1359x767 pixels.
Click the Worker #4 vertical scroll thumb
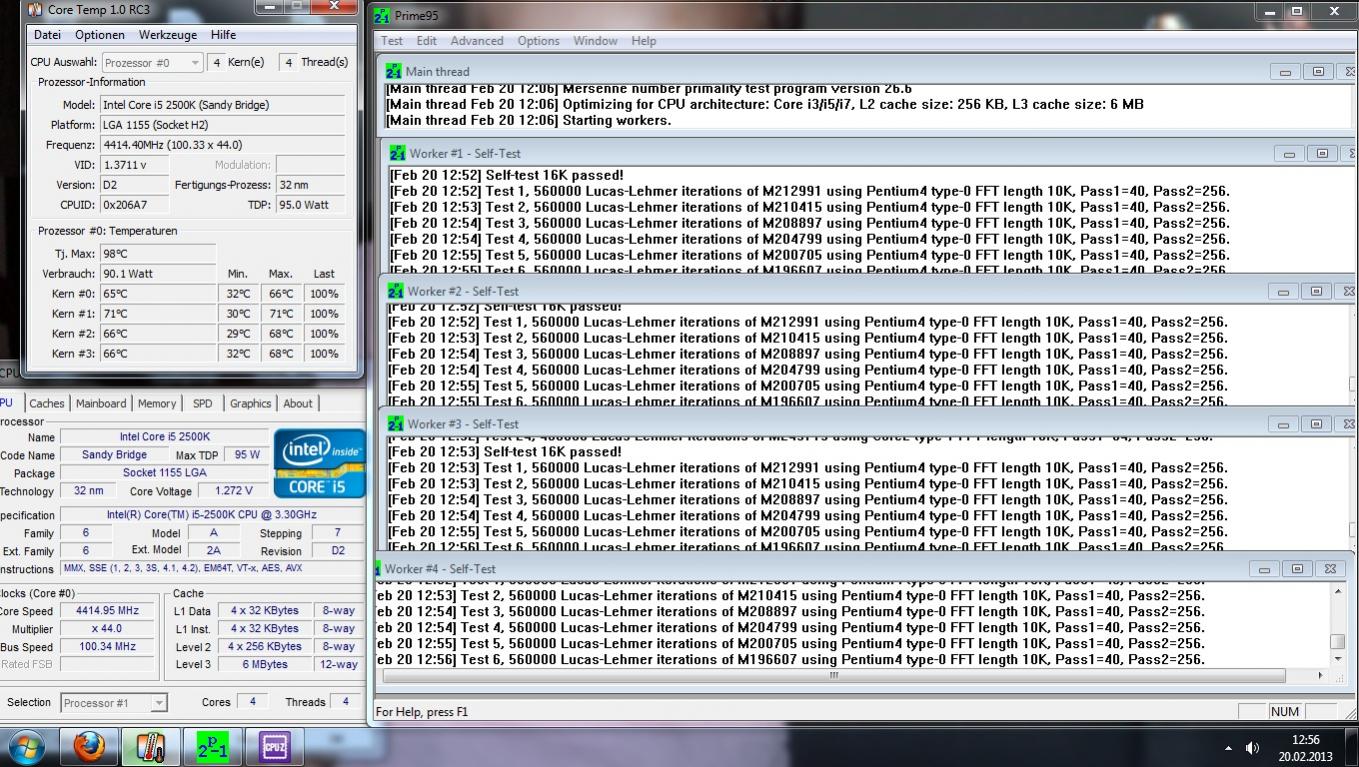pos(1338,641)
